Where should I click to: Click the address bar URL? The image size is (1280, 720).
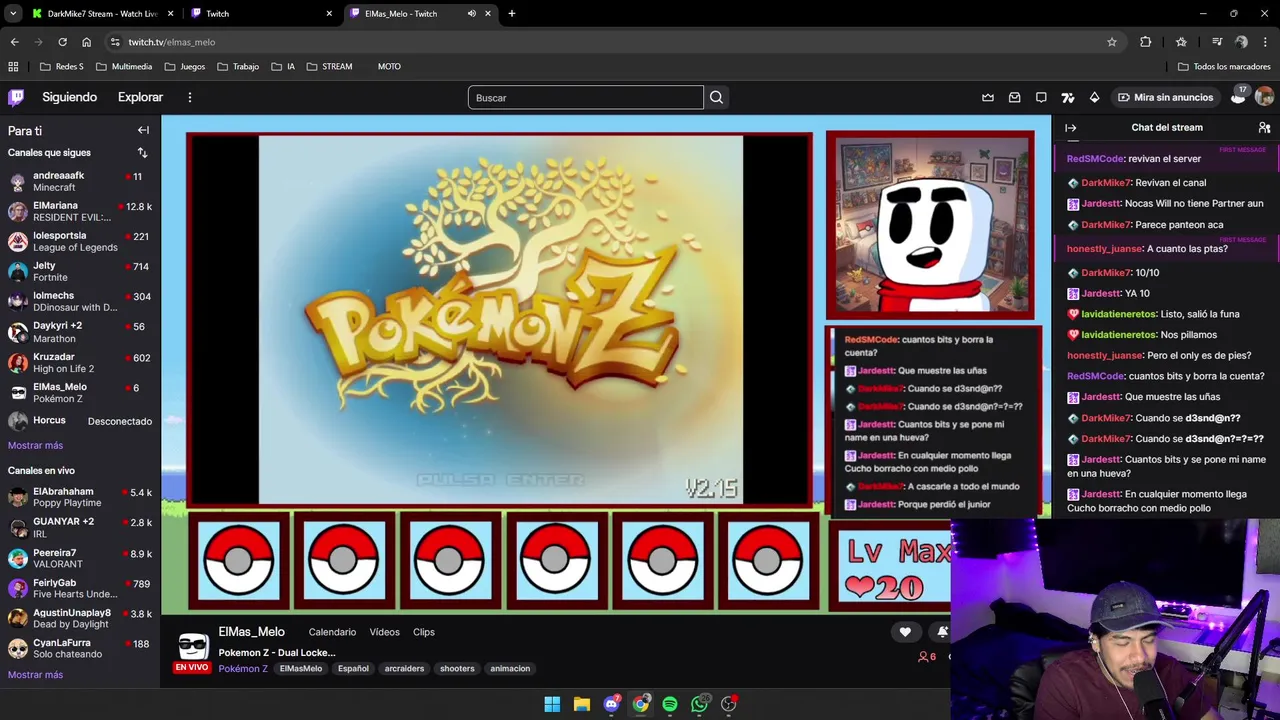(172, 42)
